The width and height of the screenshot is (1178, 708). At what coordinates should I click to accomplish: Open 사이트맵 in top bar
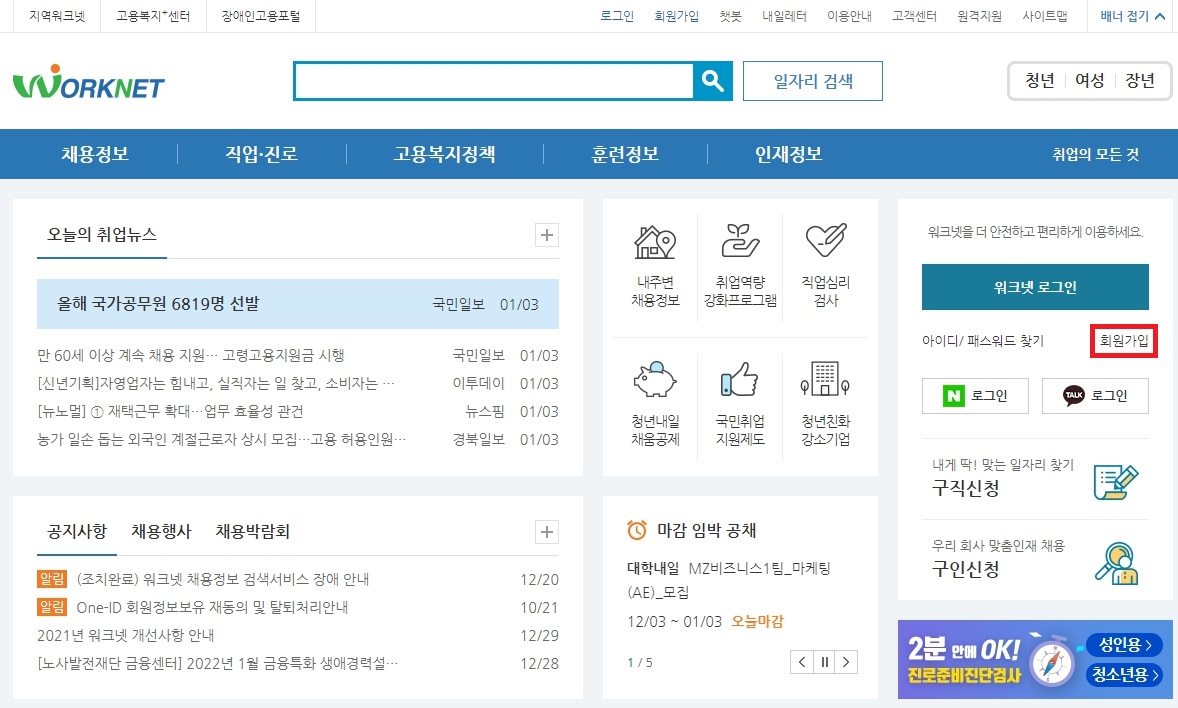[x=1045, y=16]
